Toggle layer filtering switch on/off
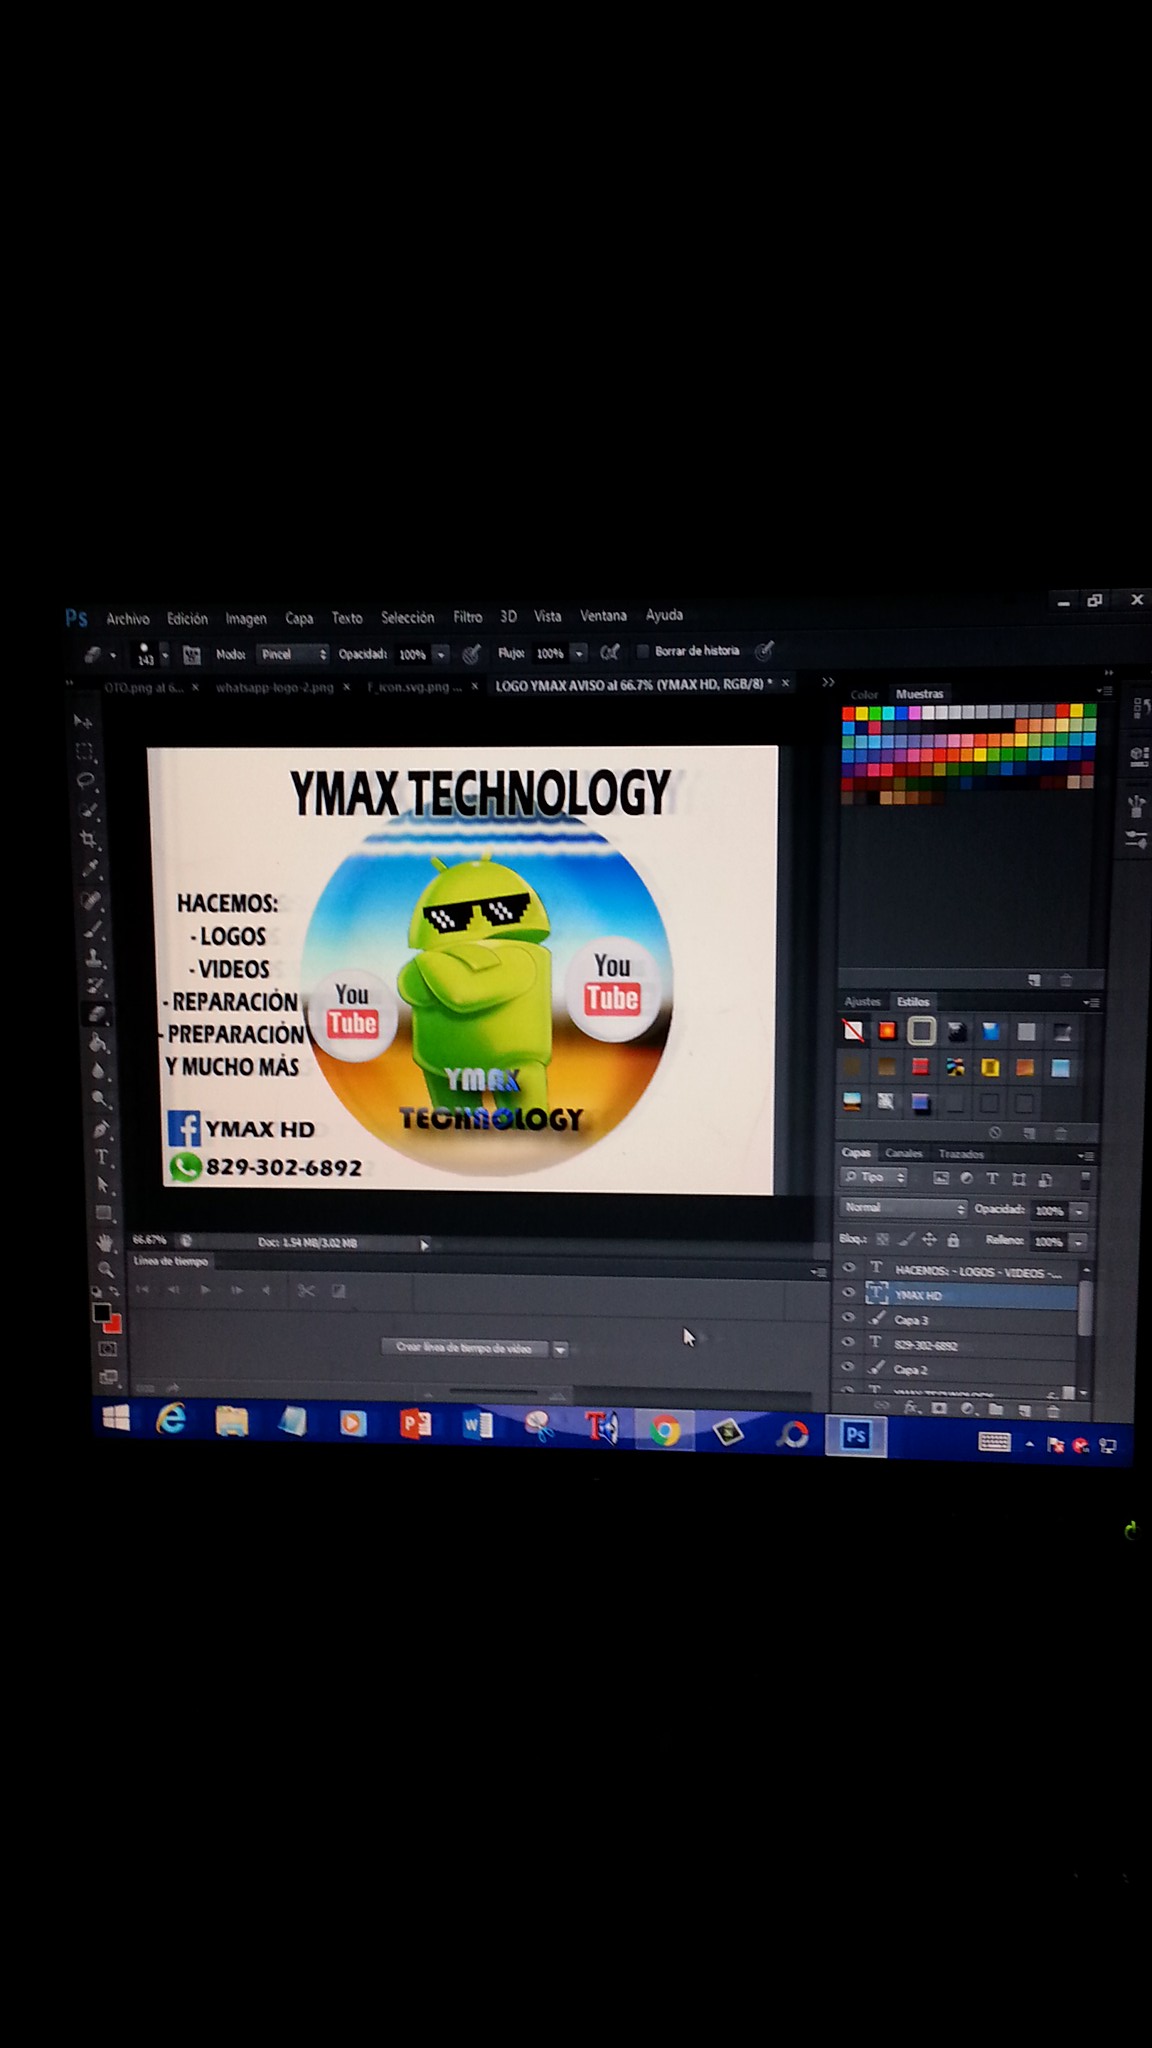The image size is (1152, 2048). pos(1085,1180)
